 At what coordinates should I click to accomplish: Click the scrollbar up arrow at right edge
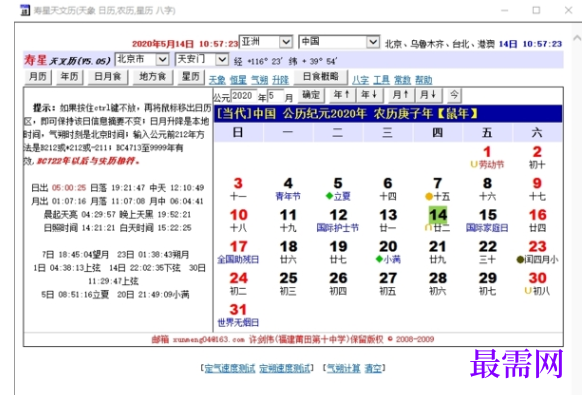coord(576,38)
